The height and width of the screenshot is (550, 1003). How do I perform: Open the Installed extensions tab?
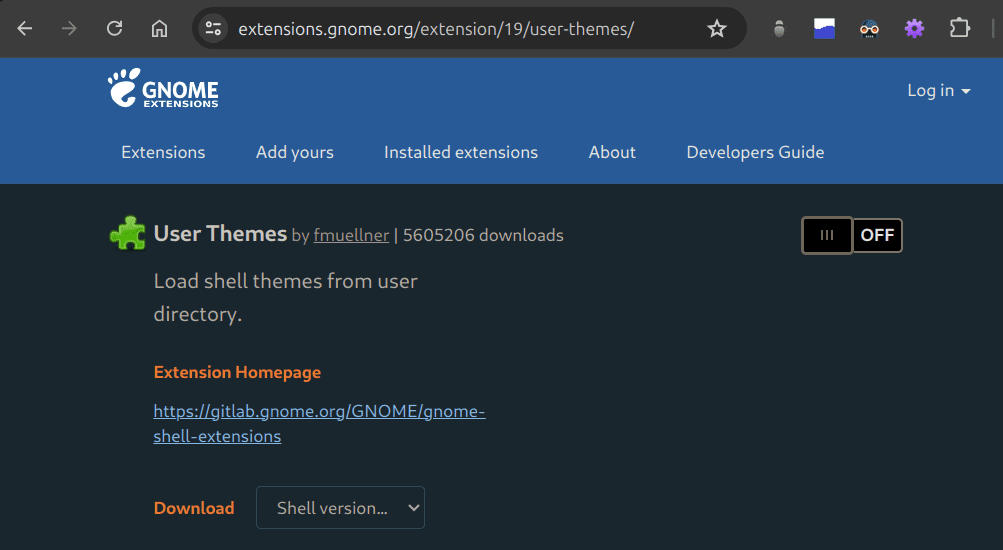click(461, 152)
